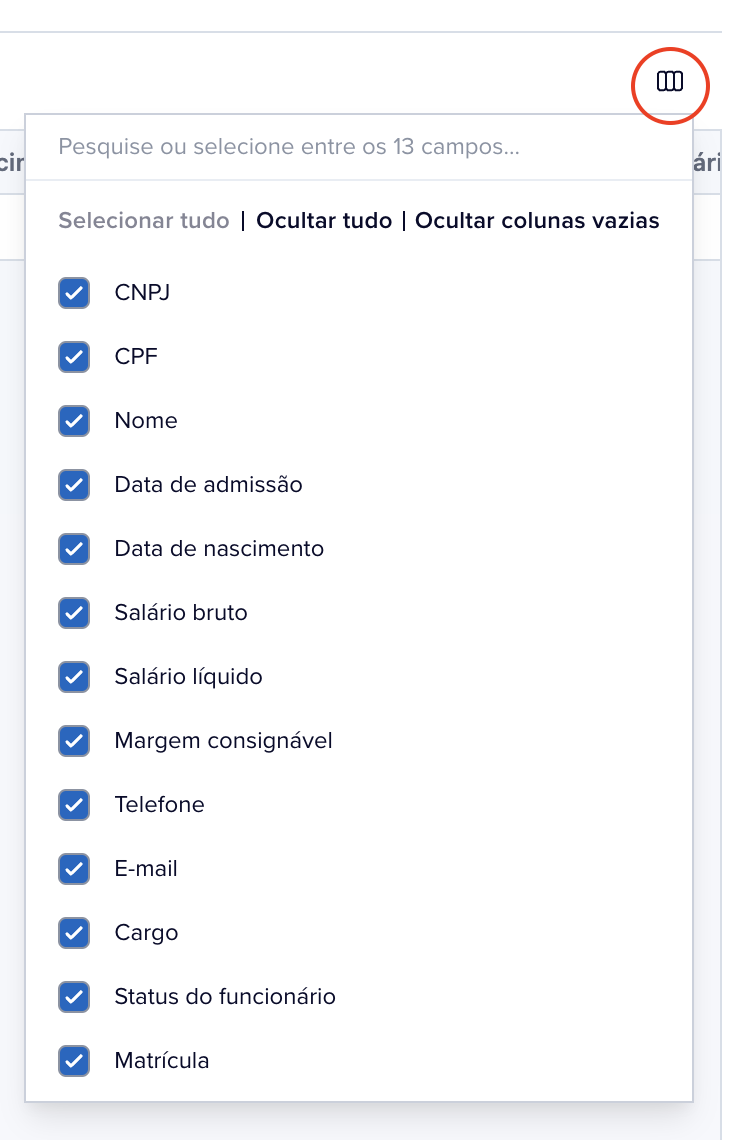The width and height of the screenshot is (730, 1140).
Task: Click the Status do funcionário label
Action: tap(225, 997)
